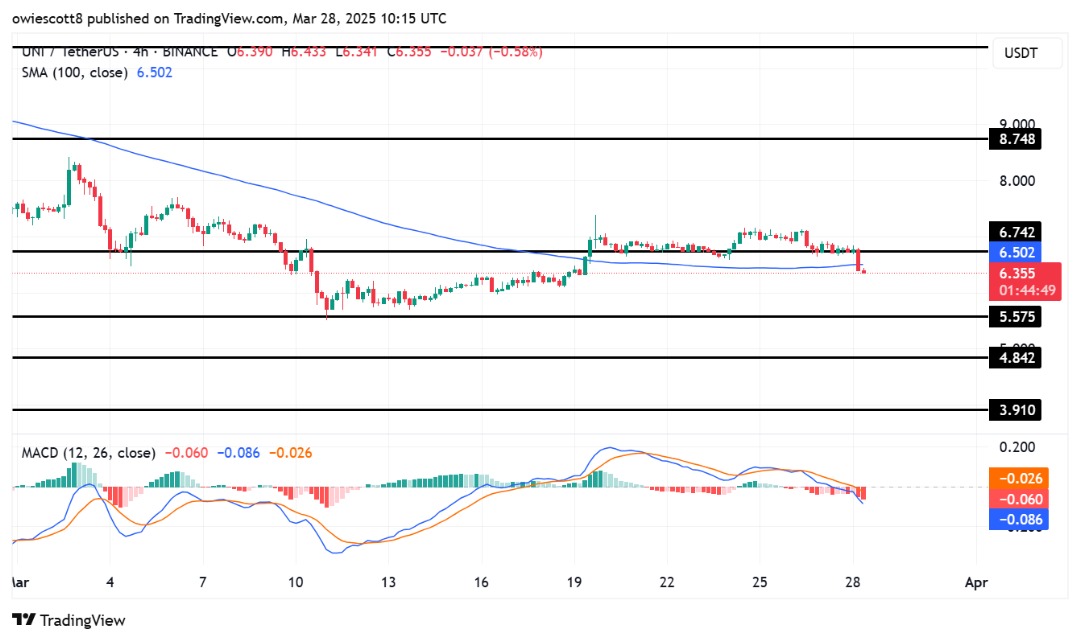Open the MACD (12, 26, close) indicator label
This screenshot has width=1080, height=641.
point(88,453)
